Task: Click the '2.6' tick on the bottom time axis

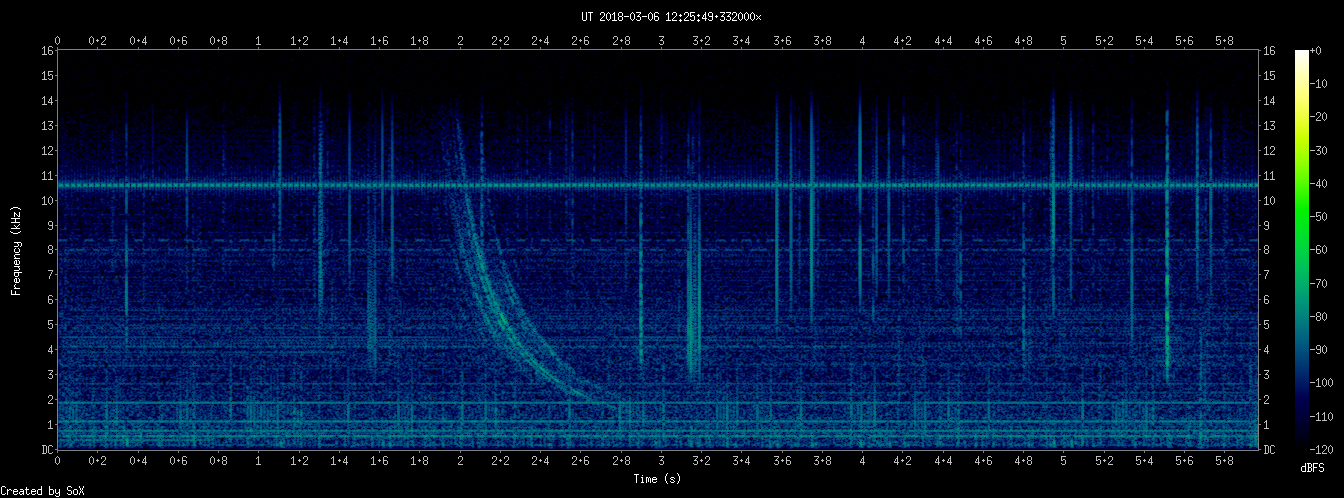Action: tap(581, 462)
